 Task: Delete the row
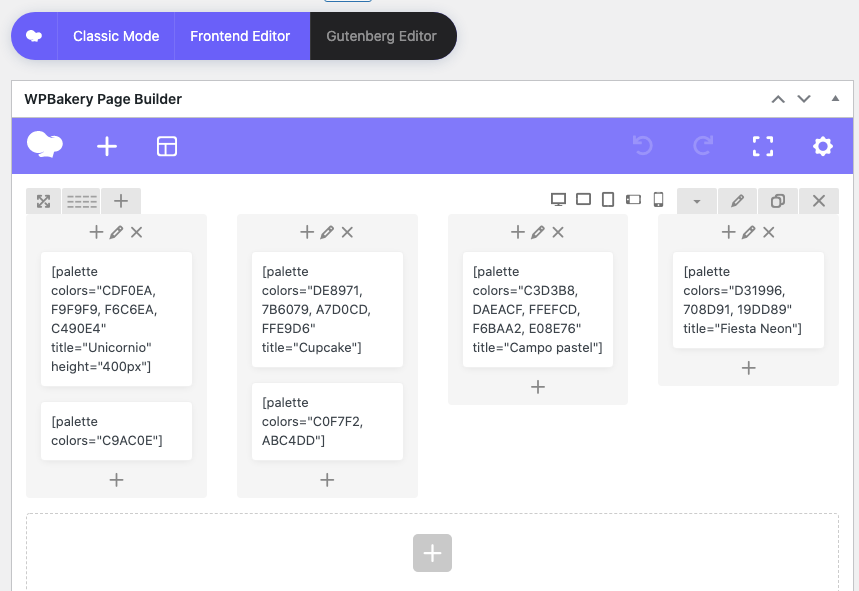pos(819,201)
